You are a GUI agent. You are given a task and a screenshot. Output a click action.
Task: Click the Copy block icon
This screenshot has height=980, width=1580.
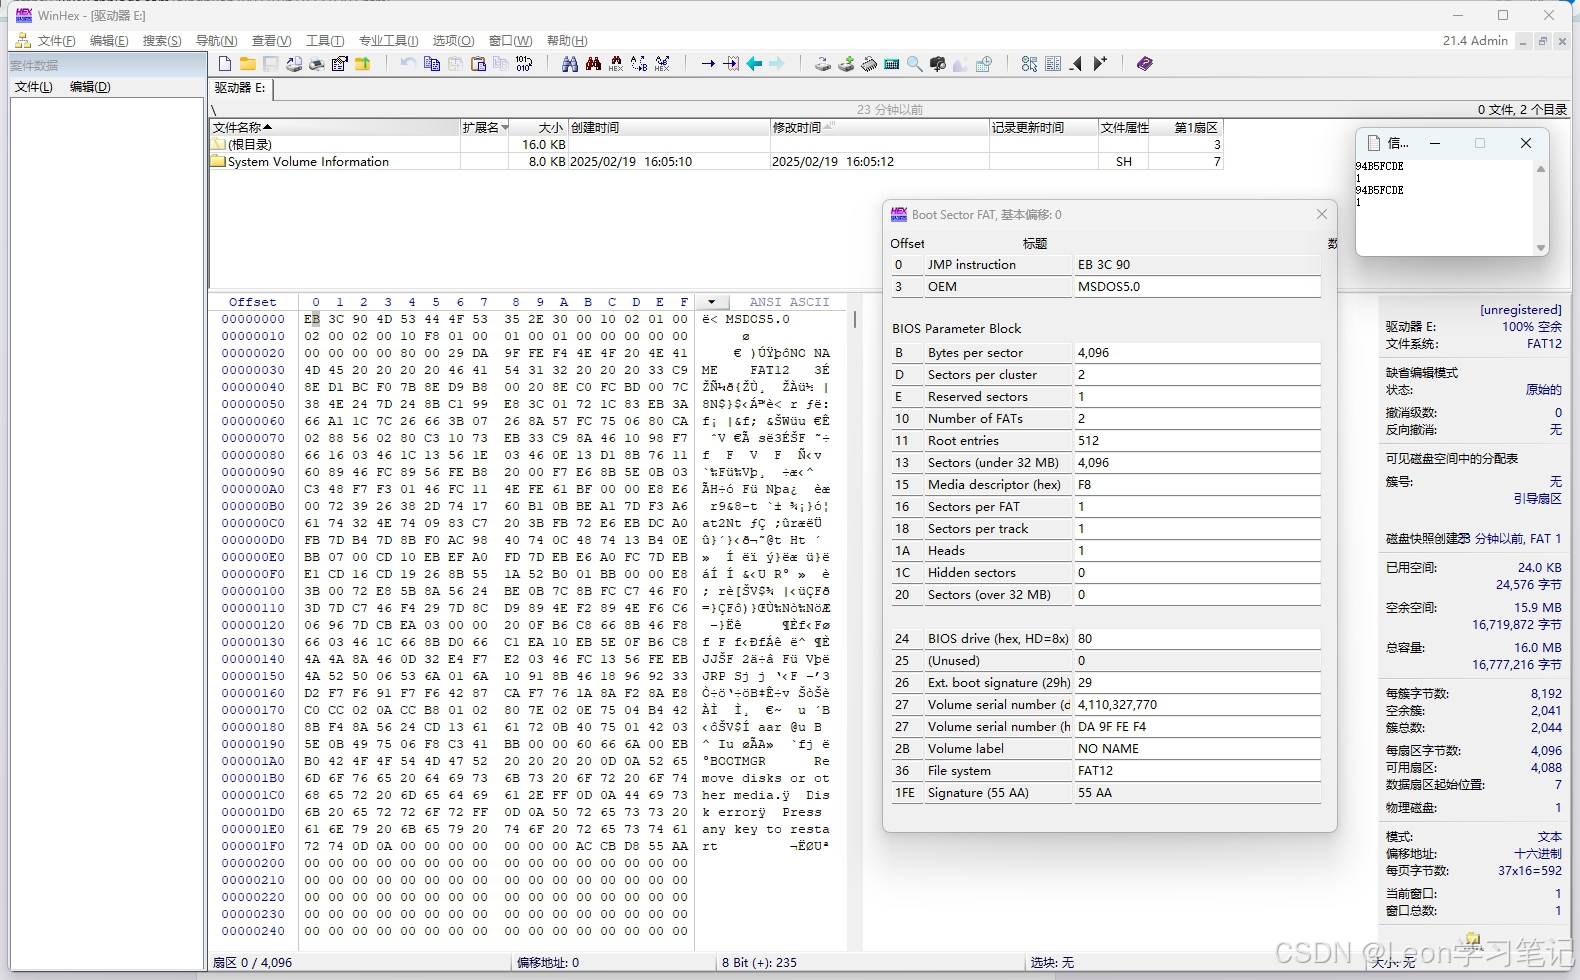(x=432, y=64)
